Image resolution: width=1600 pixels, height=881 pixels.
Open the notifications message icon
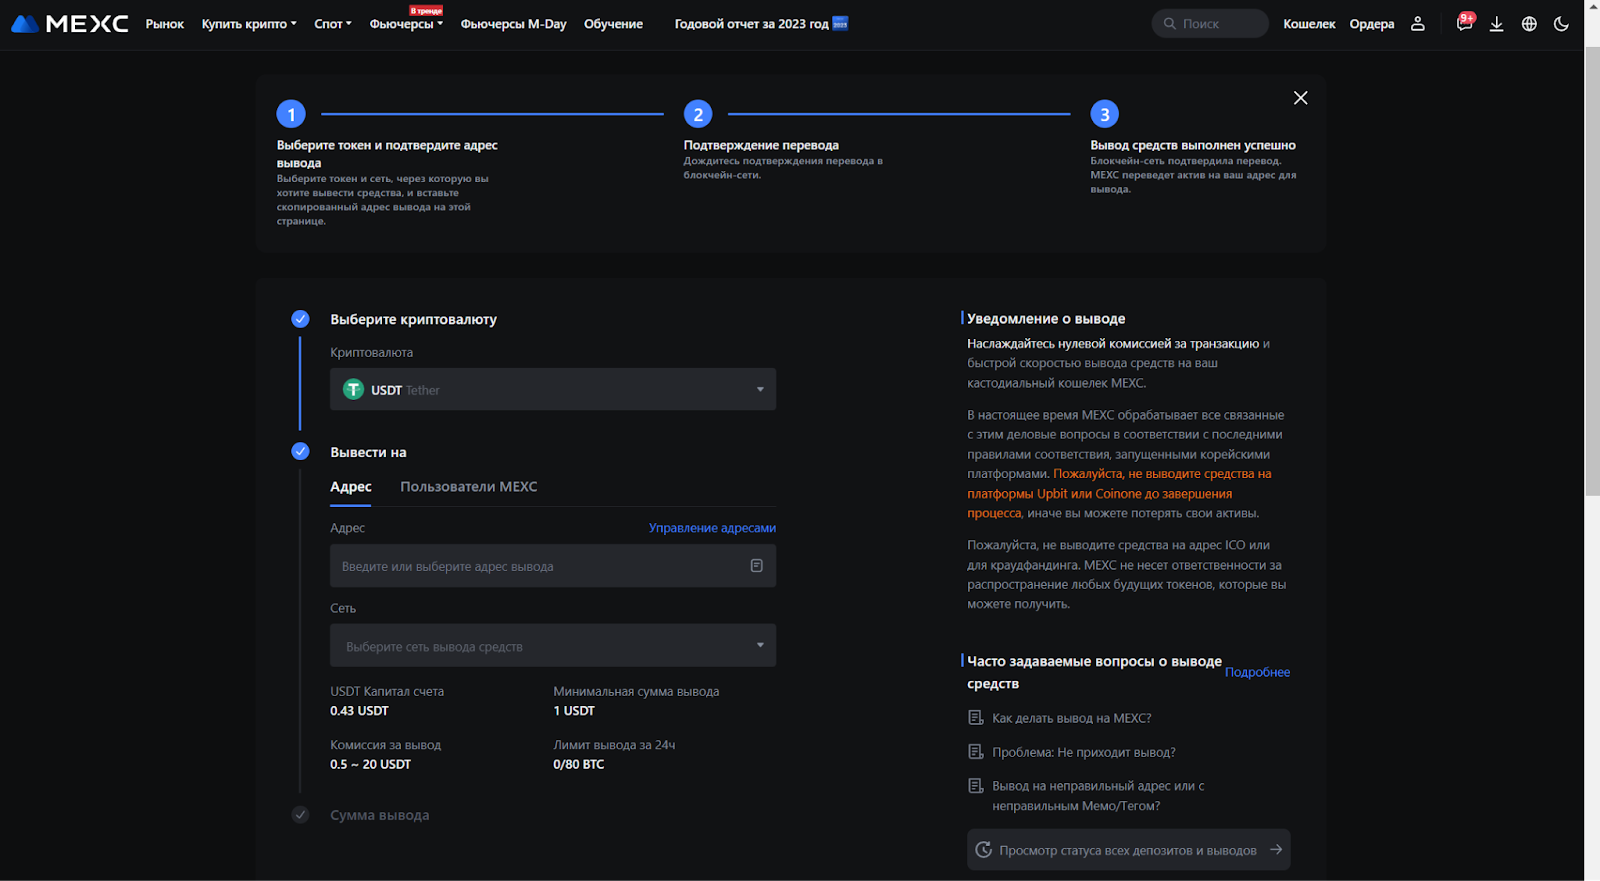click(x=1464, y=24)
